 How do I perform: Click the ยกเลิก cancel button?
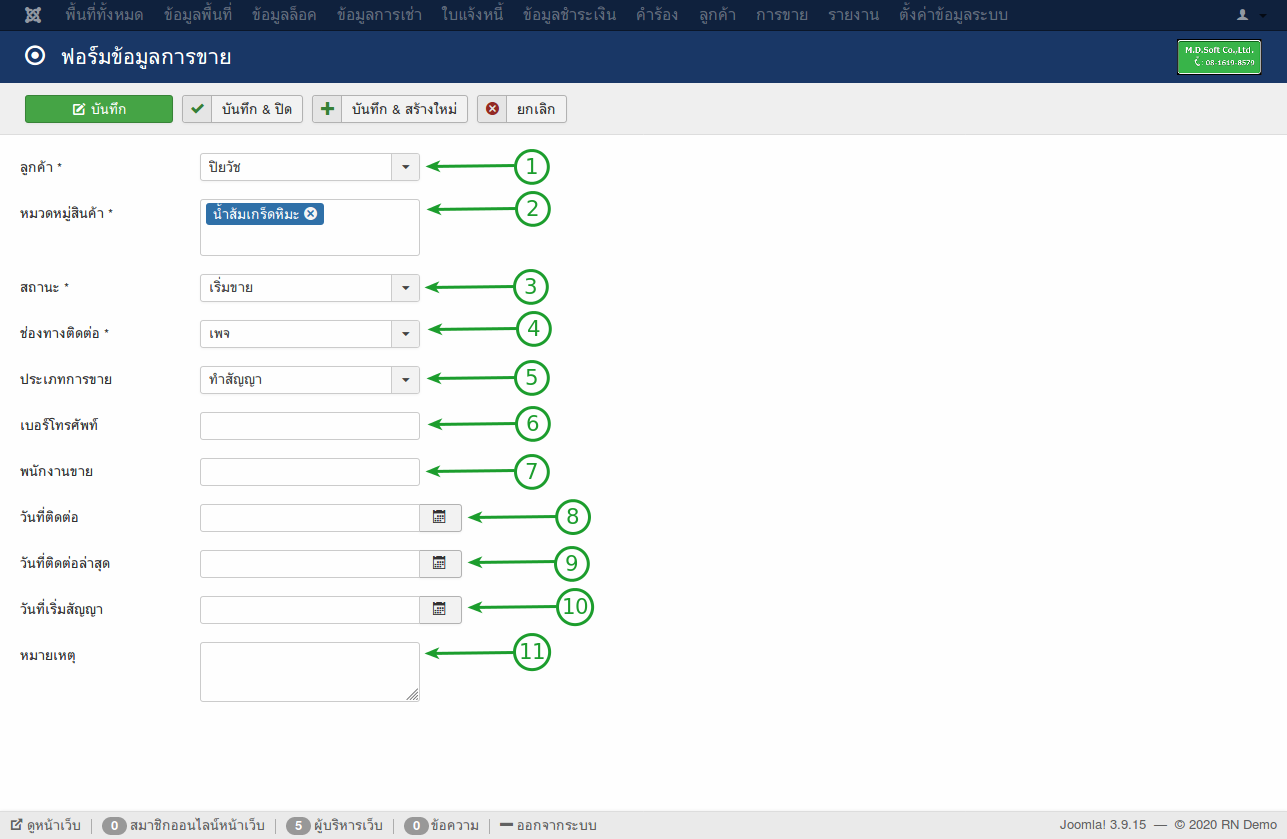click(x=522, y=109)
